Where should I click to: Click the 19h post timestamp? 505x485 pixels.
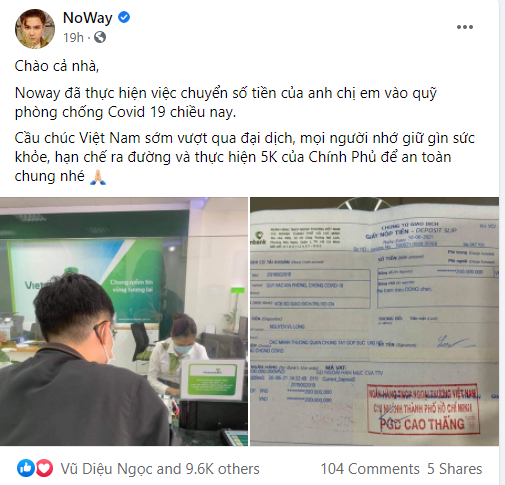coord(73,38)
